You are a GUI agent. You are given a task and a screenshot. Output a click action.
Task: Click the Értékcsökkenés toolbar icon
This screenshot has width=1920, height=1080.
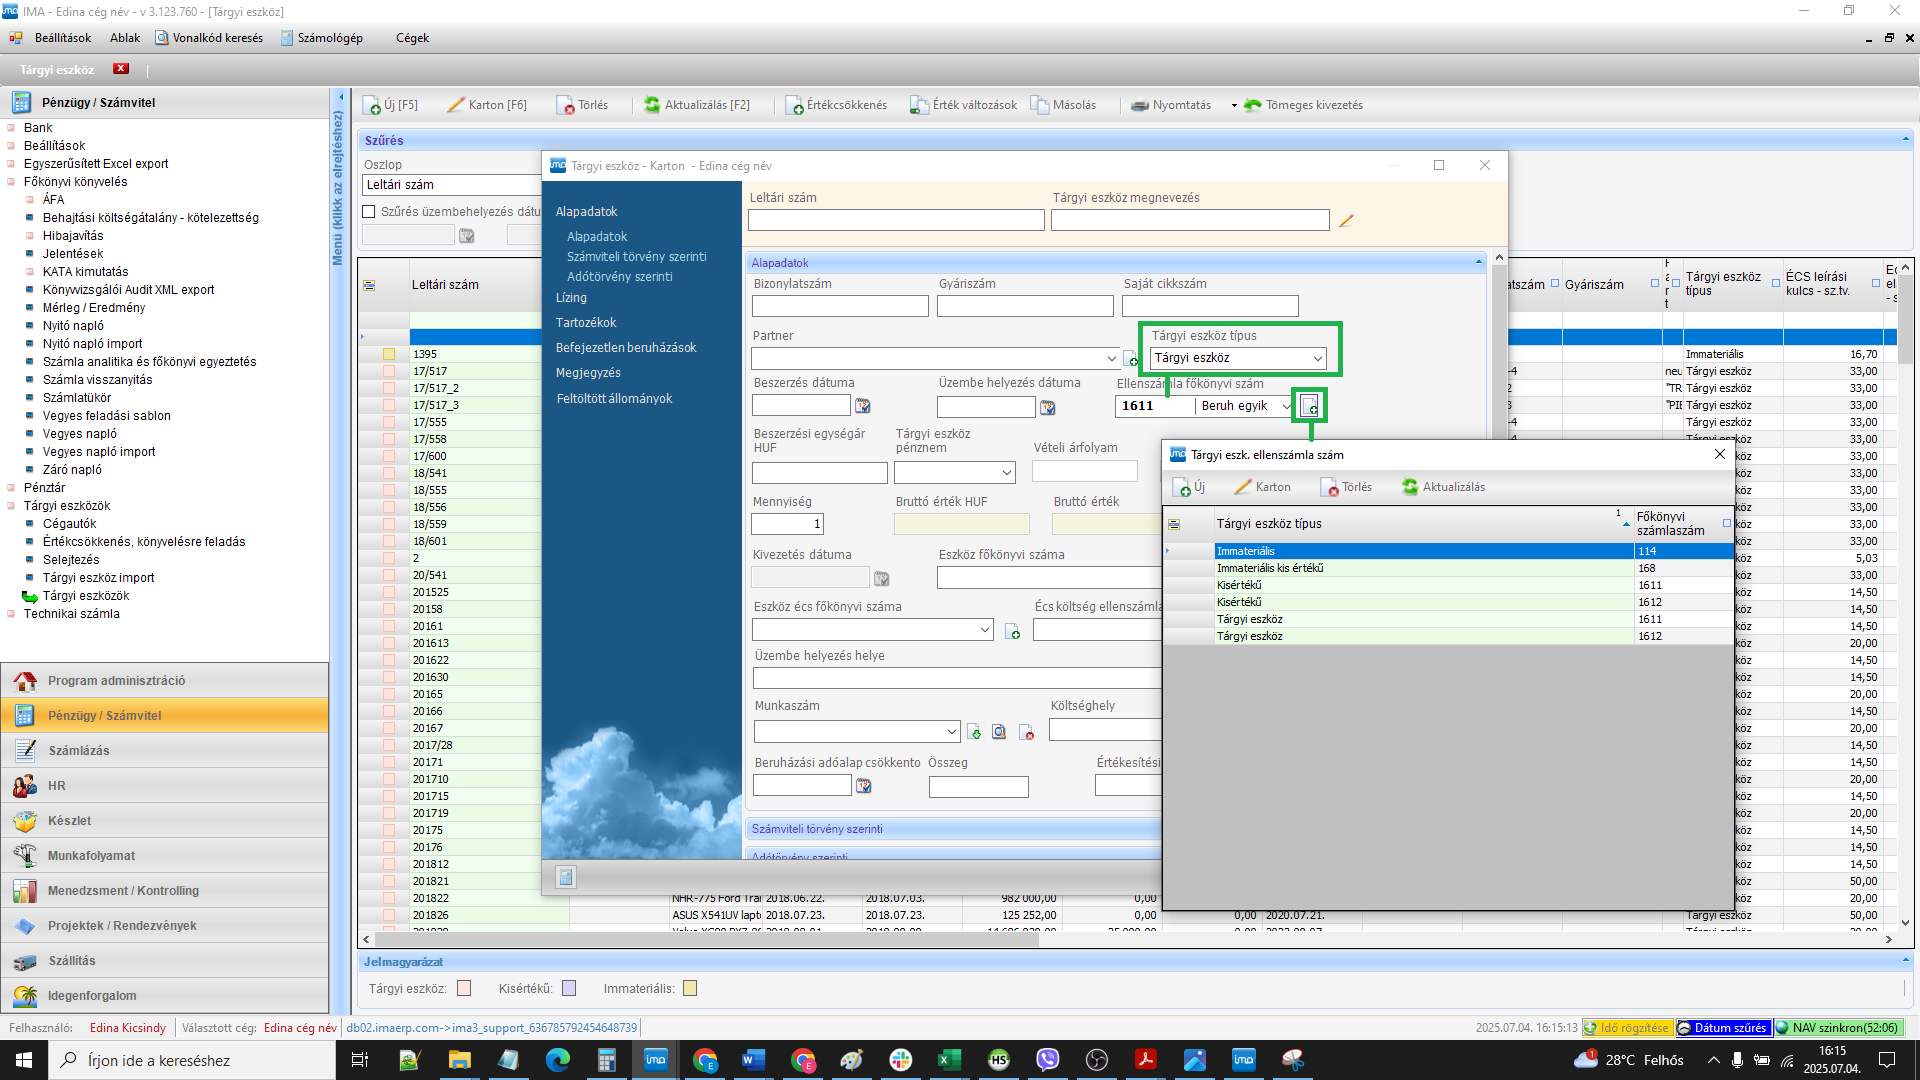pyautogui.click(x=795, y=105)
